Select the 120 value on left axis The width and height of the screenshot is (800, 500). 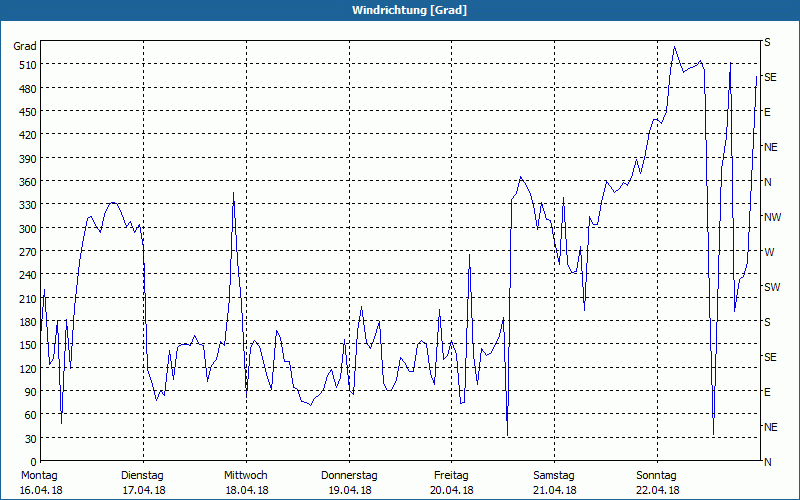click(x=28, y=368)
